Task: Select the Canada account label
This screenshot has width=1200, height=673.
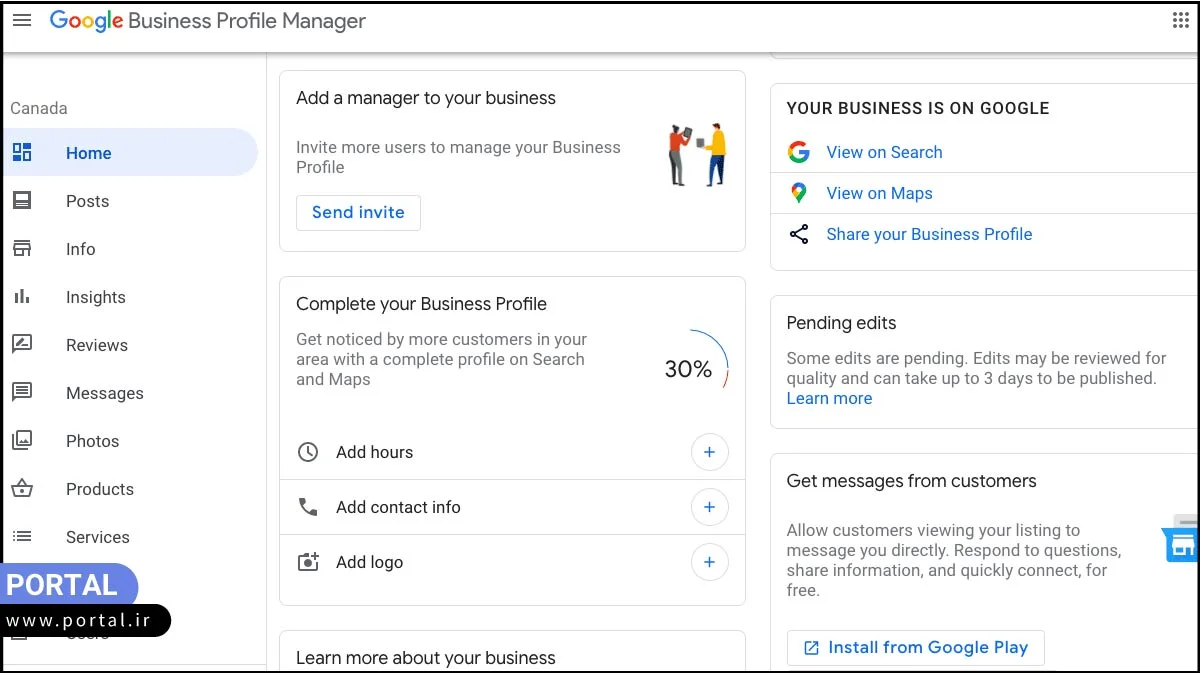Action: pyautogui.click(x=38, y=108)
